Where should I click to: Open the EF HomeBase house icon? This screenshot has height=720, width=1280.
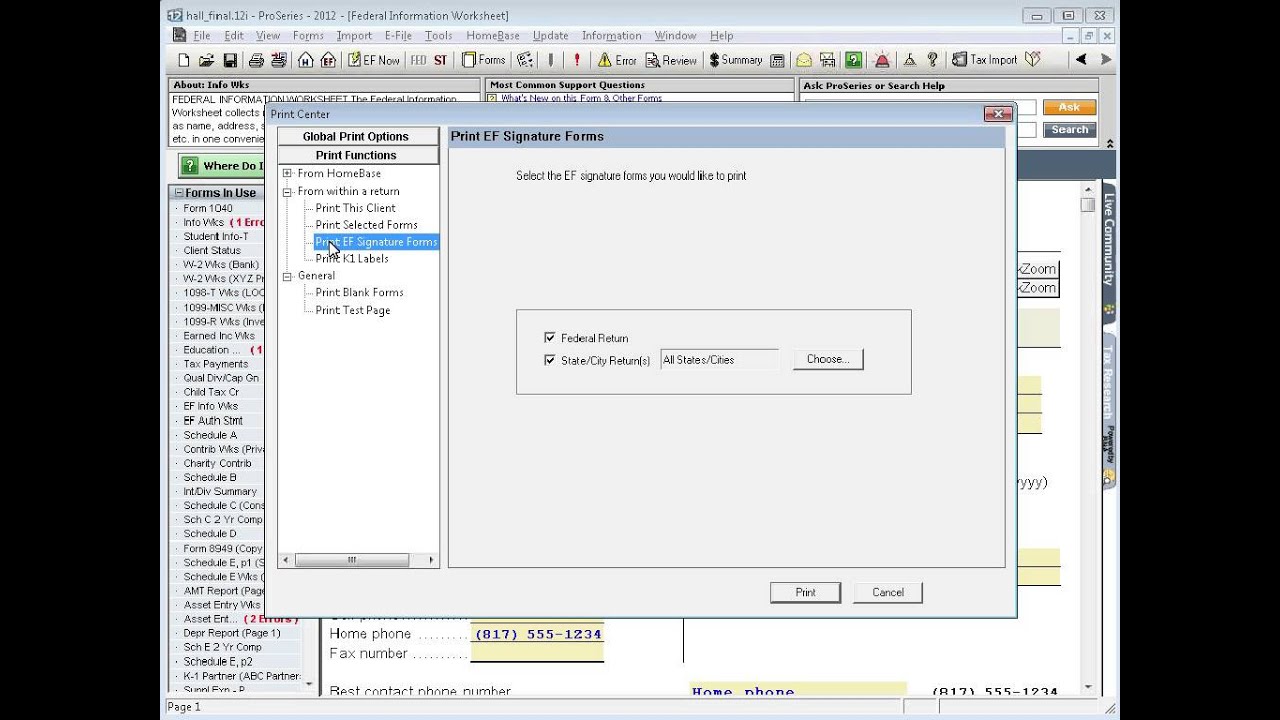pyautogui.click(x=328, y=60)
